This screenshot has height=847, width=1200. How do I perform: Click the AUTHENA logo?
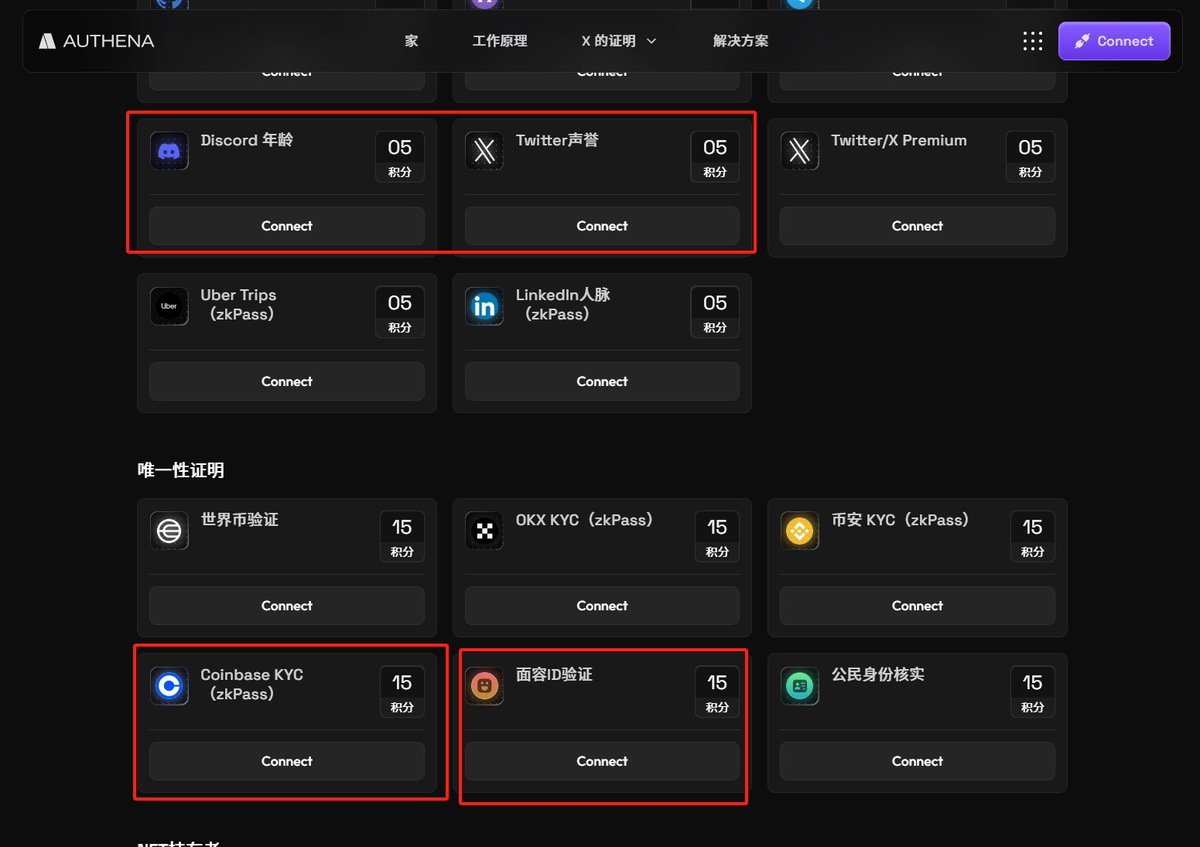coord(96,41)
